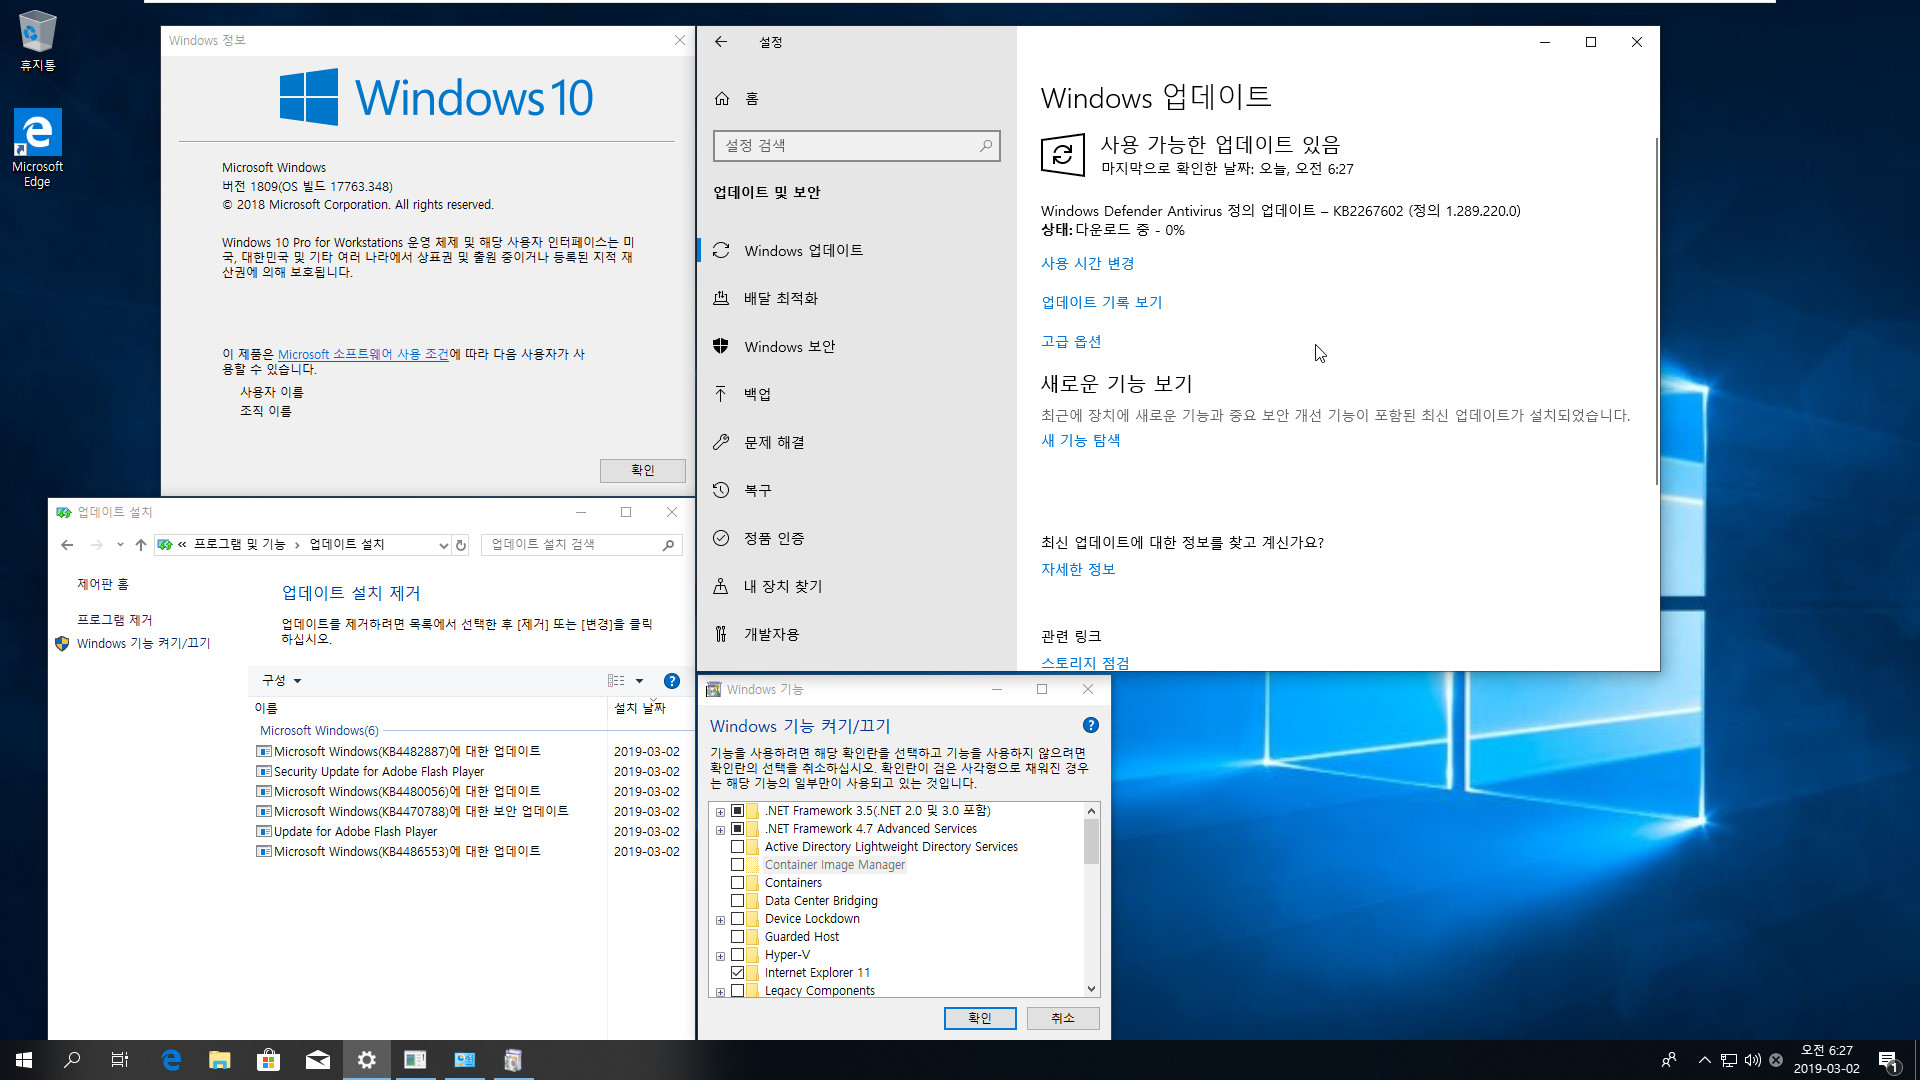
Task: Open view options dropdown in 업데이트 설치
Action: click(639, 681)
